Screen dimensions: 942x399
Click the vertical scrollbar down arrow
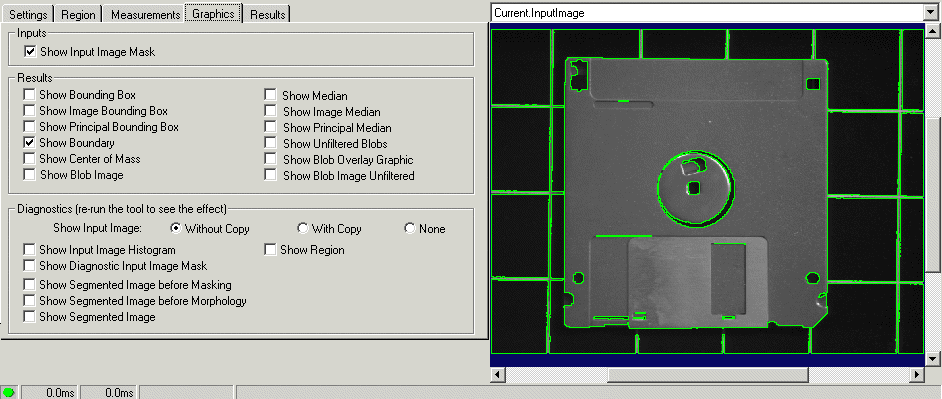(x=932, y=359)
